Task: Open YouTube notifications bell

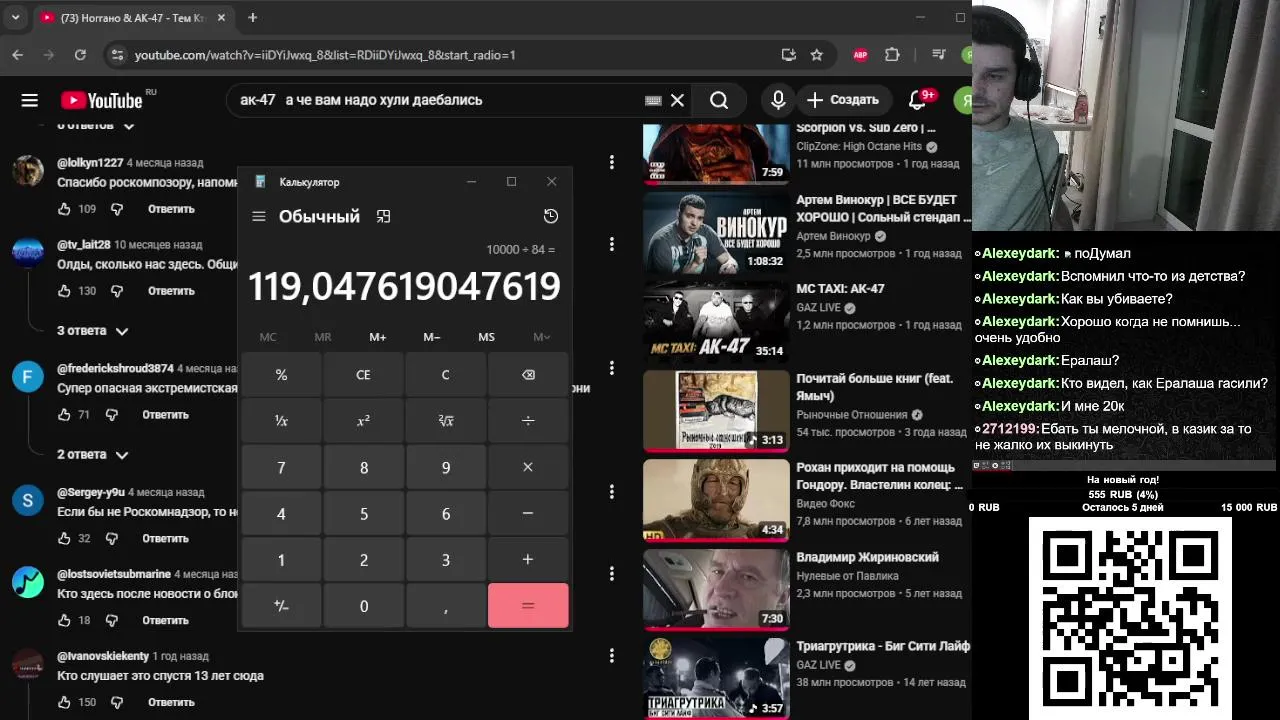Action: coord(917,100)
